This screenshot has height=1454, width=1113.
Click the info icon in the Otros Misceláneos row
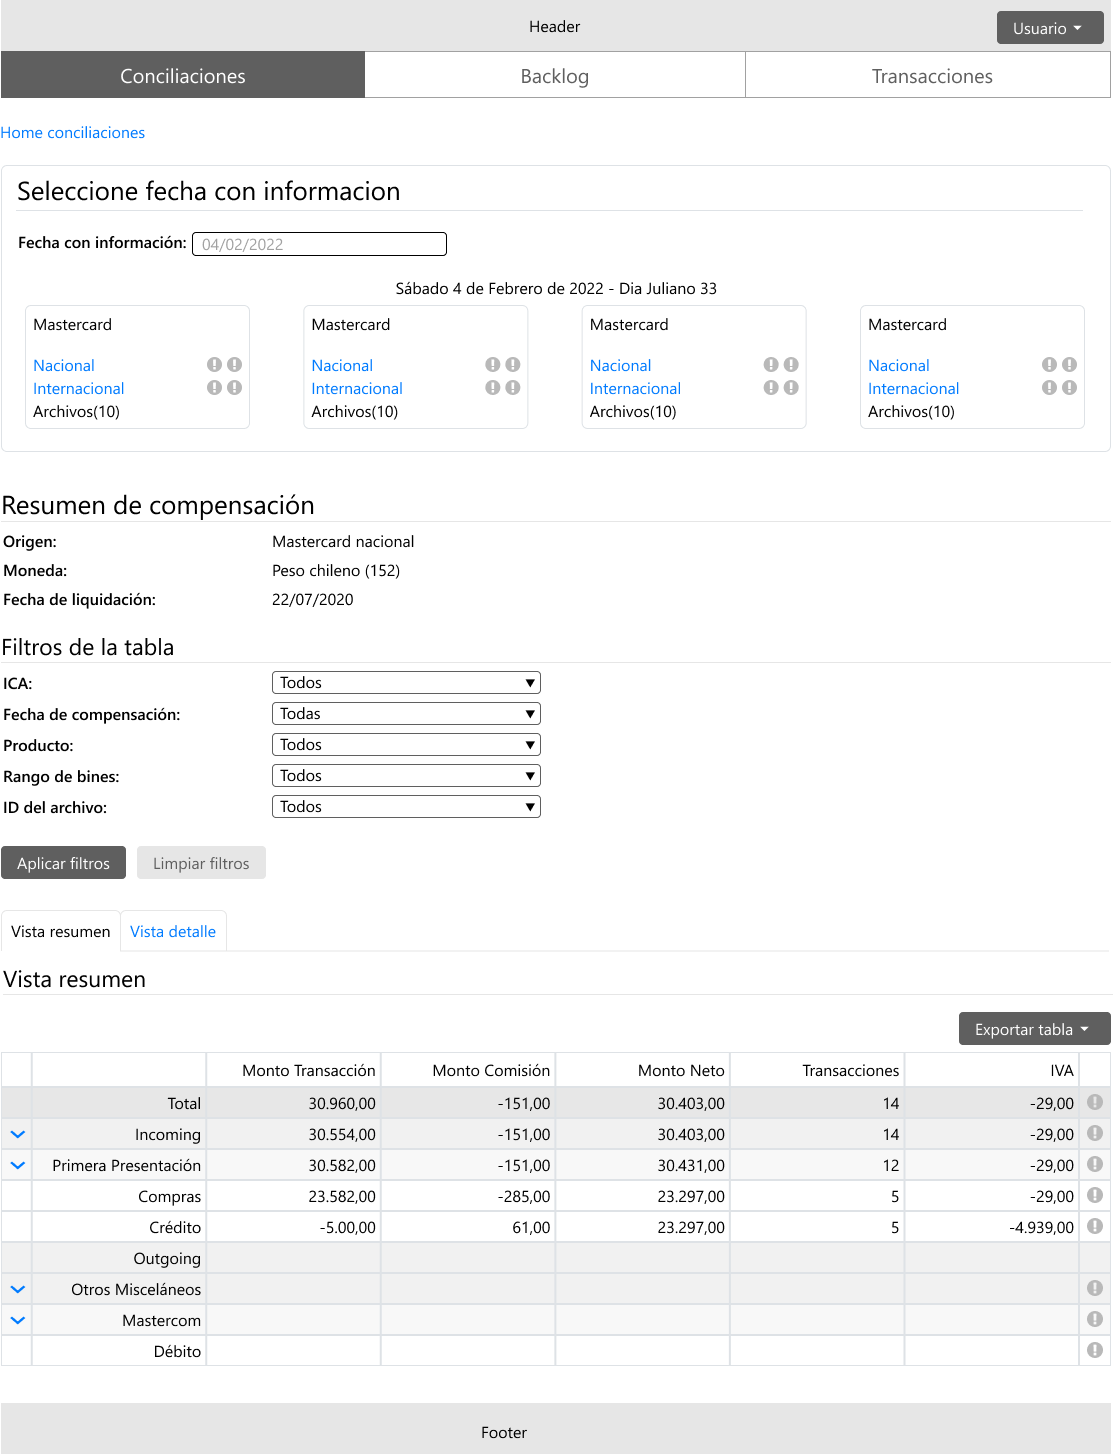pos(1095,1289)
